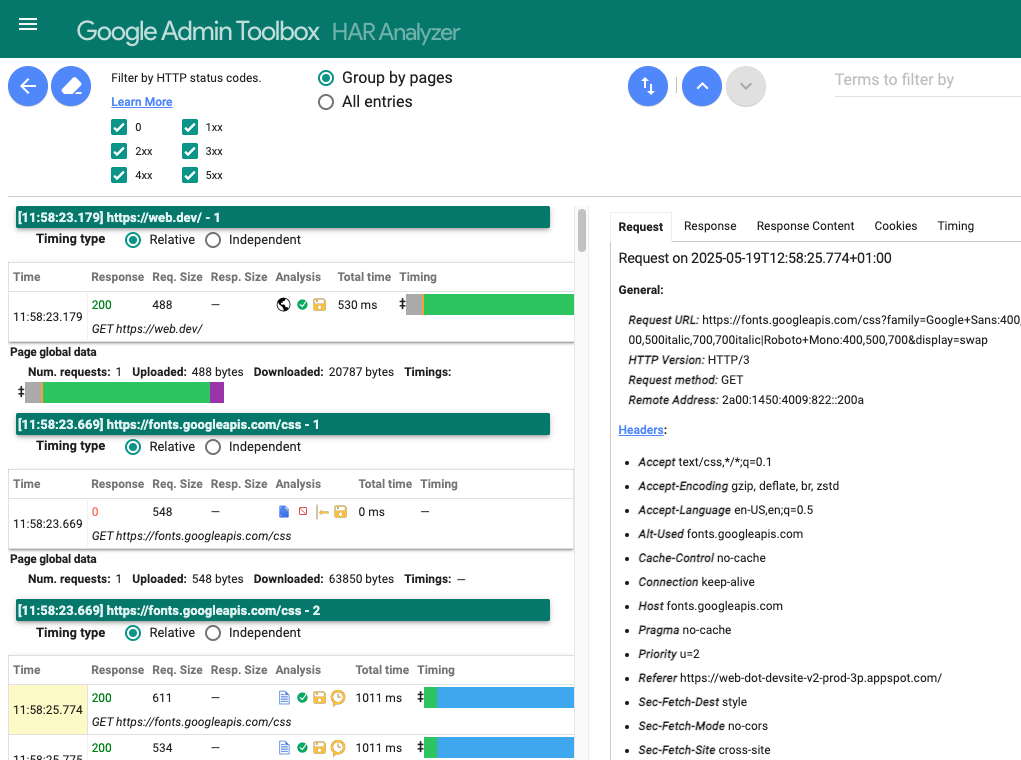Screen dimensions: 1021x760
Task: Click clock bubble icon in 534 size row
Action: pos(338,748)
